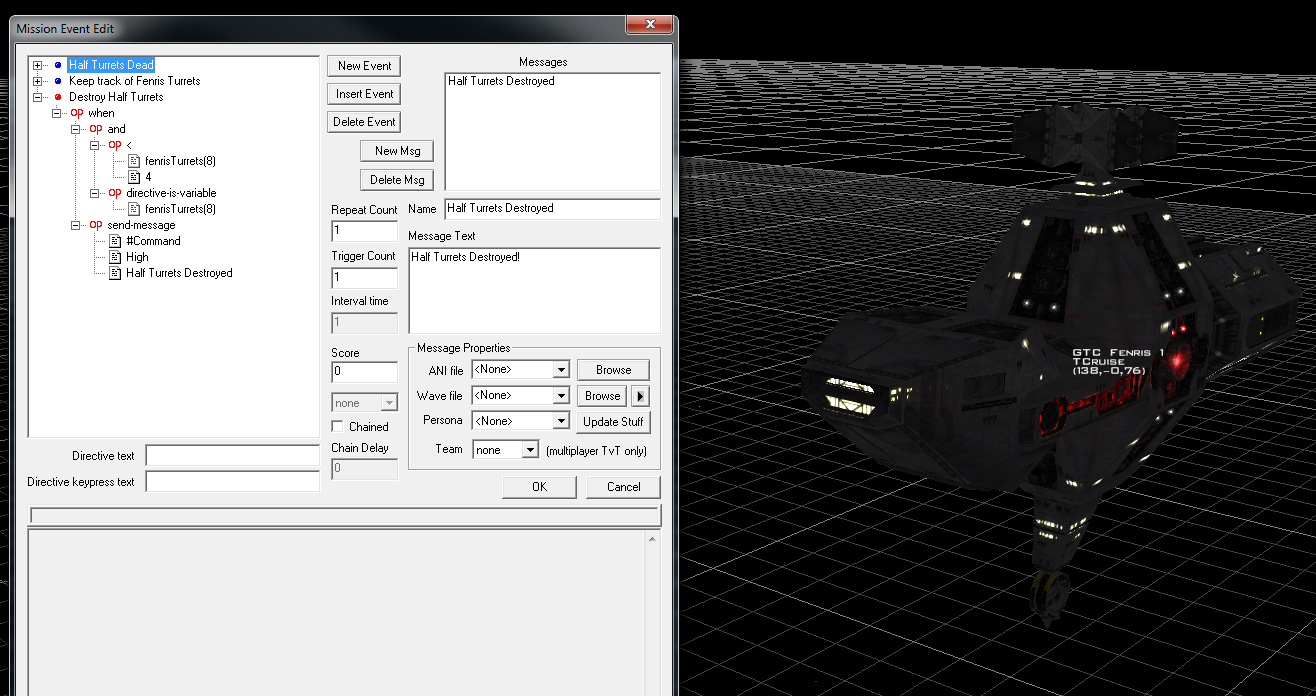Collapse the when operator node
Screen dimensions: 1316x696
(57, 113)
